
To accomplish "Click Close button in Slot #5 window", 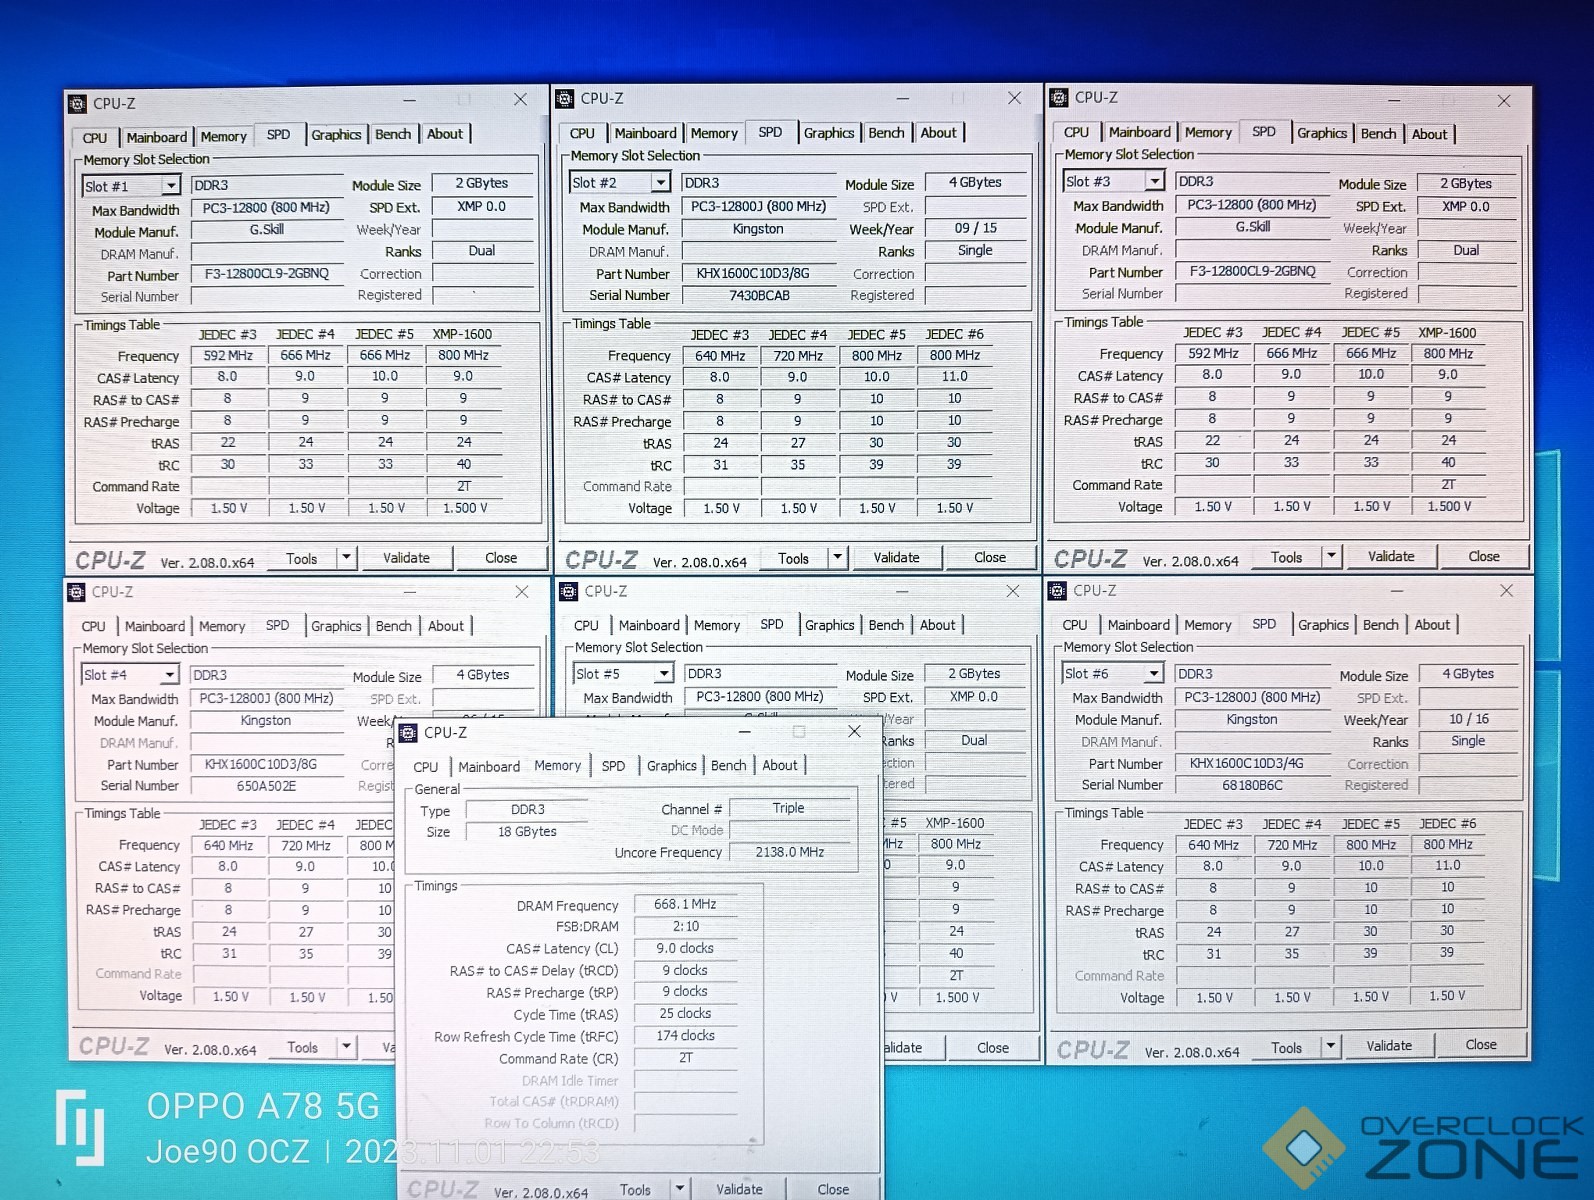I will click(992, 1048).
